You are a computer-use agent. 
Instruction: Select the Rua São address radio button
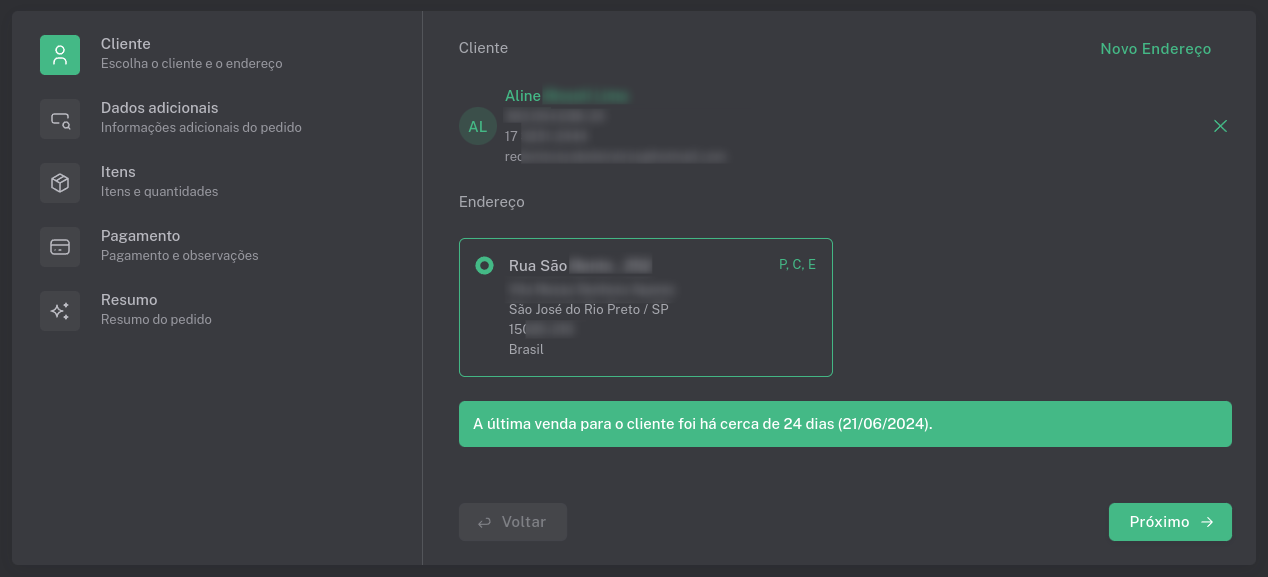pyautogui.click(x=485, y=265)
